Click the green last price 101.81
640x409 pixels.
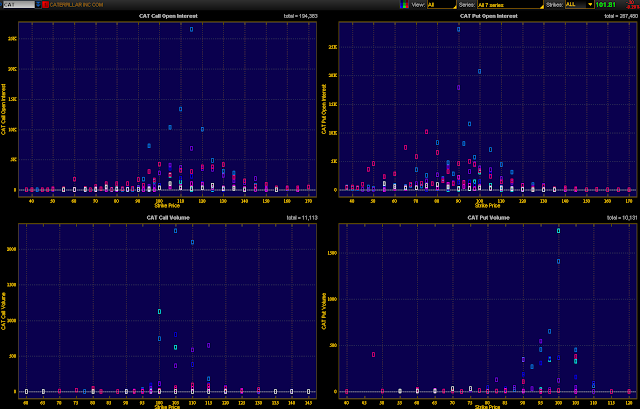point(605,5)
